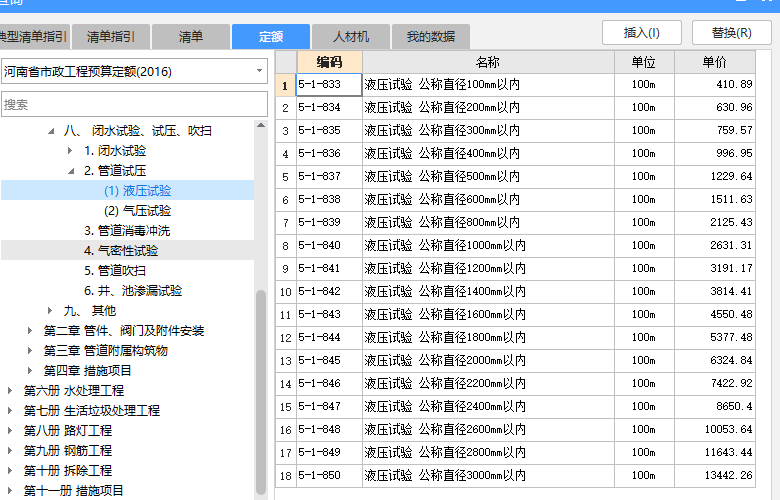Click the 插入(I) button

point(642,33)
